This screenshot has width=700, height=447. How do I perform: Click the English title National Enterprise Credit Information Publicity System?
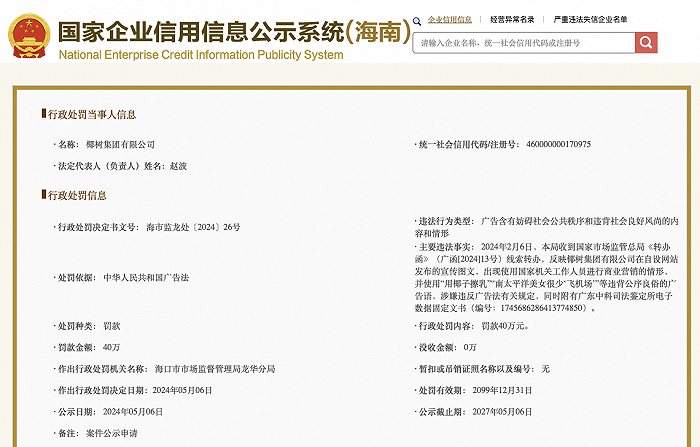pyautogui.click(x=201, y=55)
